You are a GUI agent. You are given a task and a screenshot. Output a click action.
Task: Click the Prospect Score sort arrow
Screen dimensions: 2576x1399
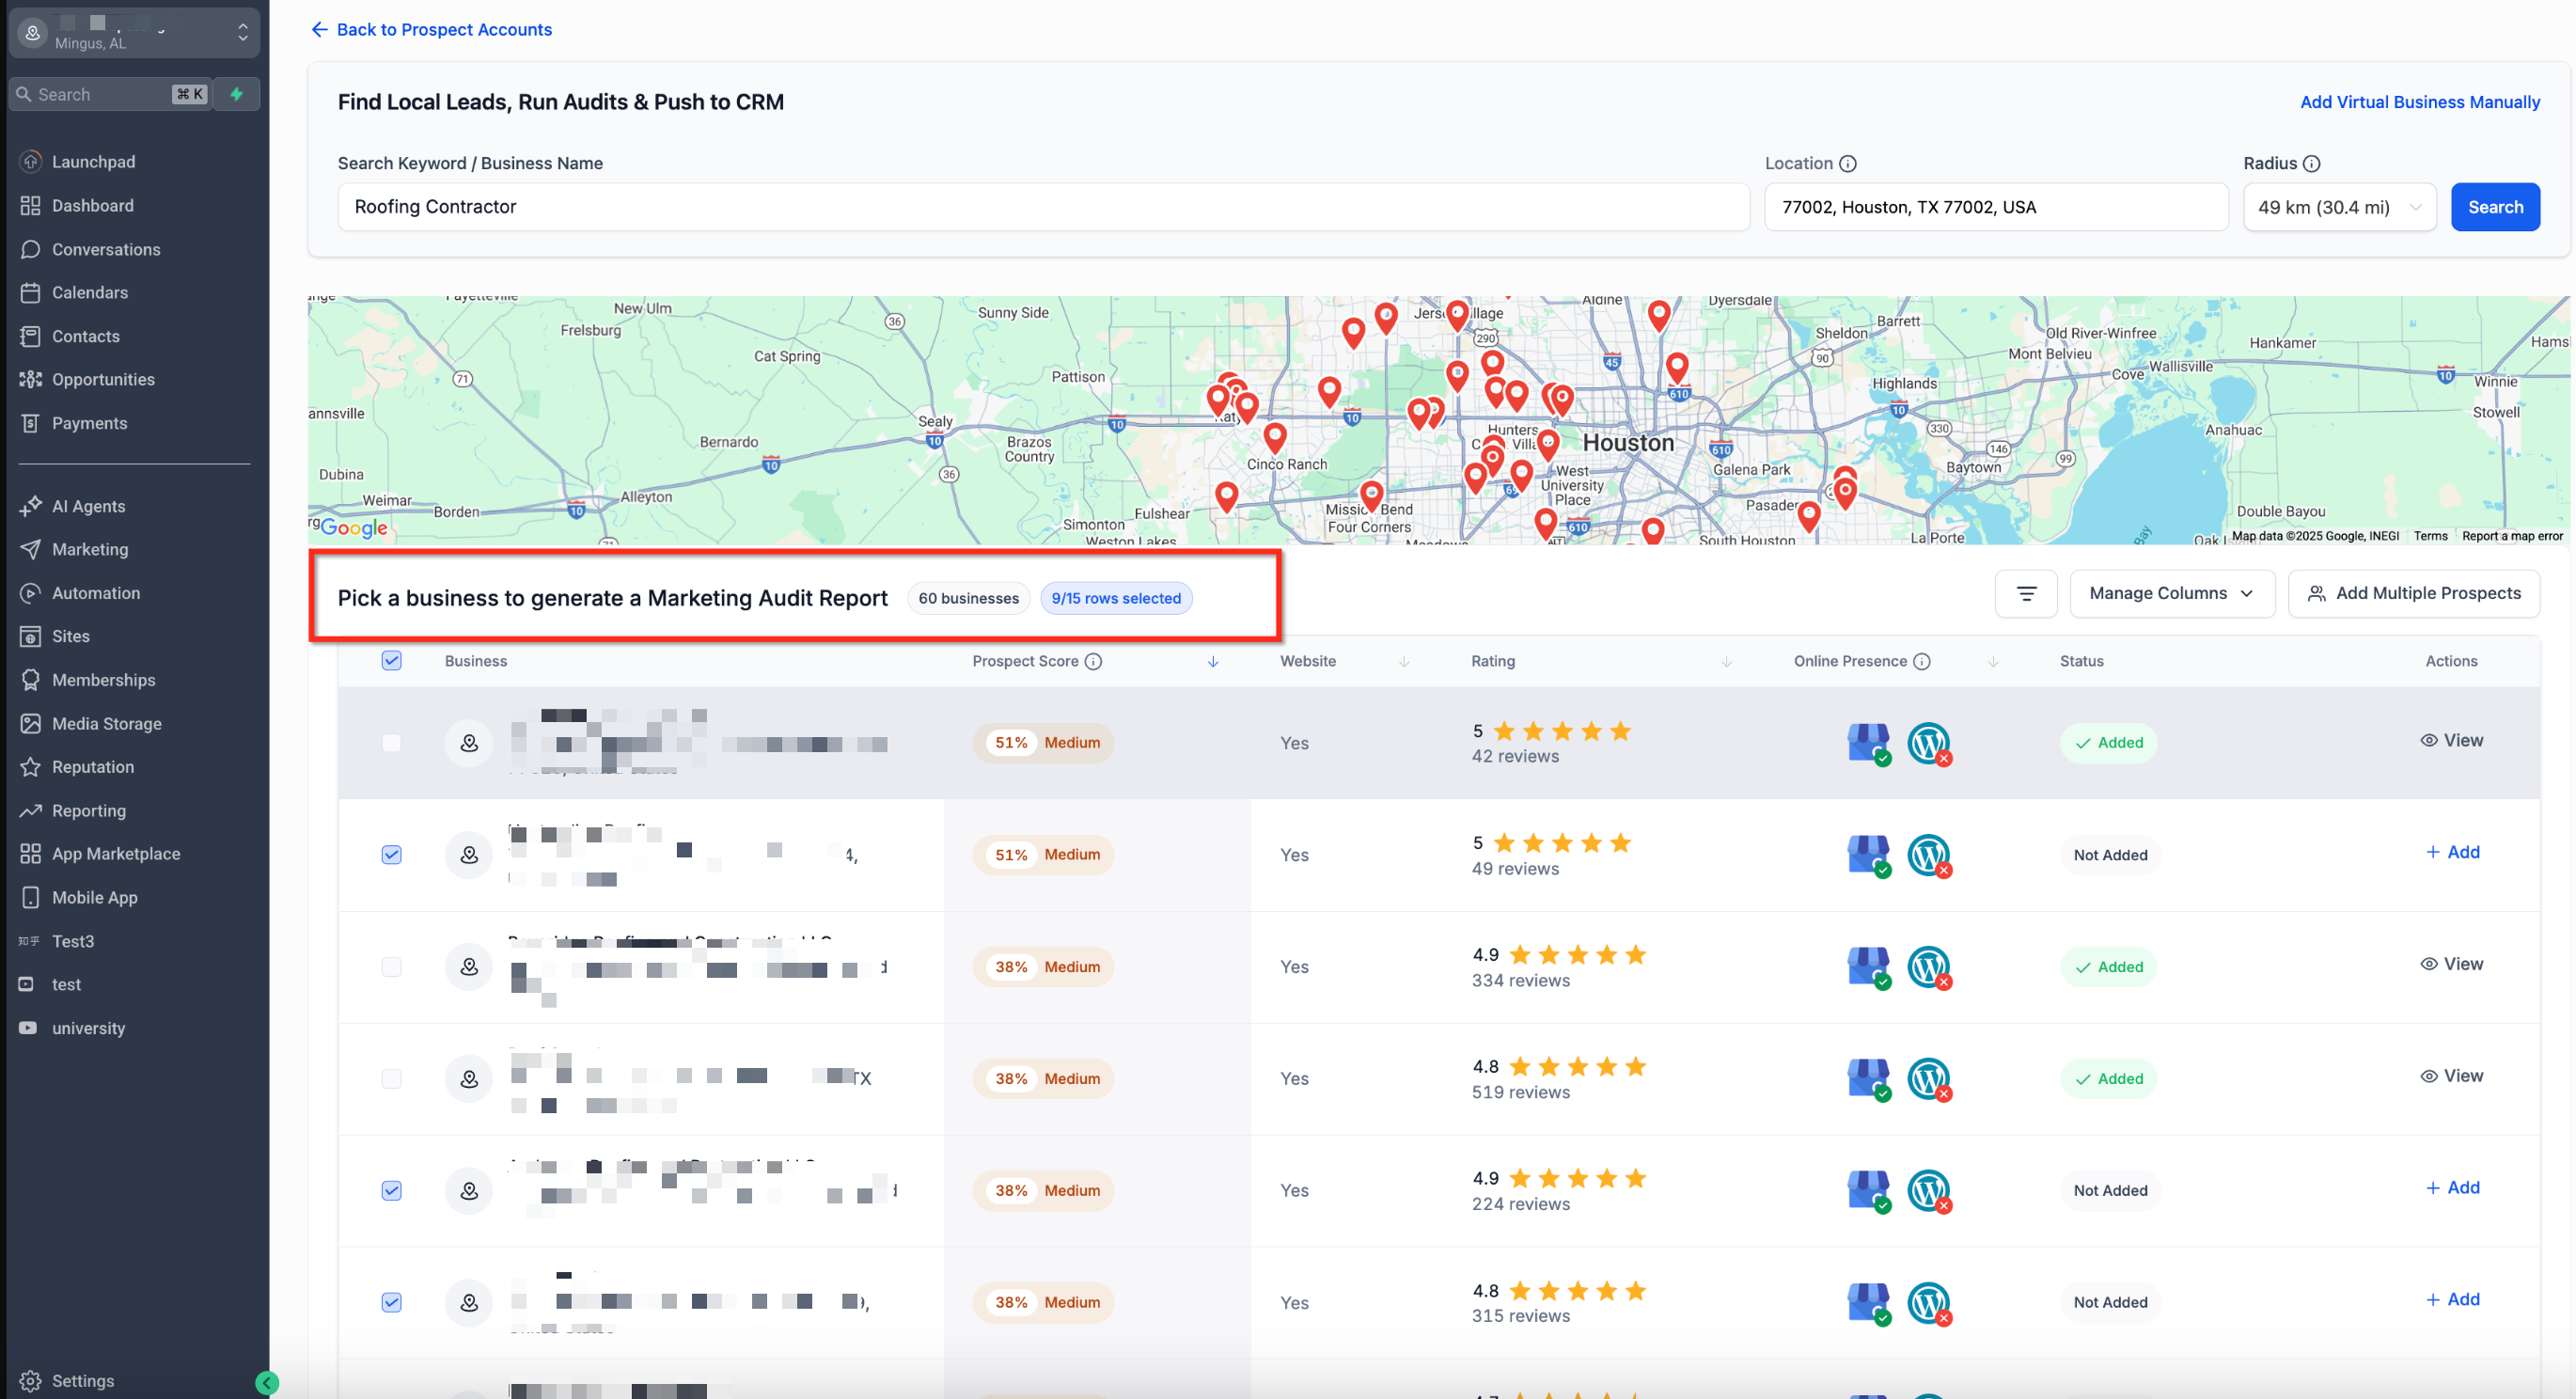click(x=1212, y=662)
